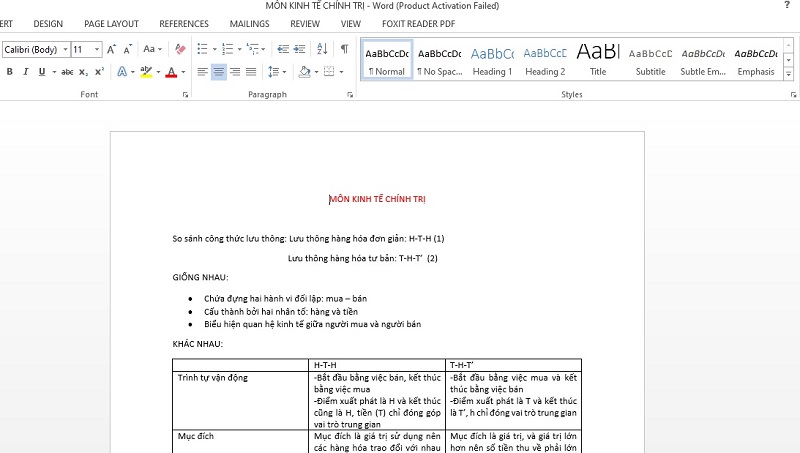Expand borders options arrow

tap(341, 72)
